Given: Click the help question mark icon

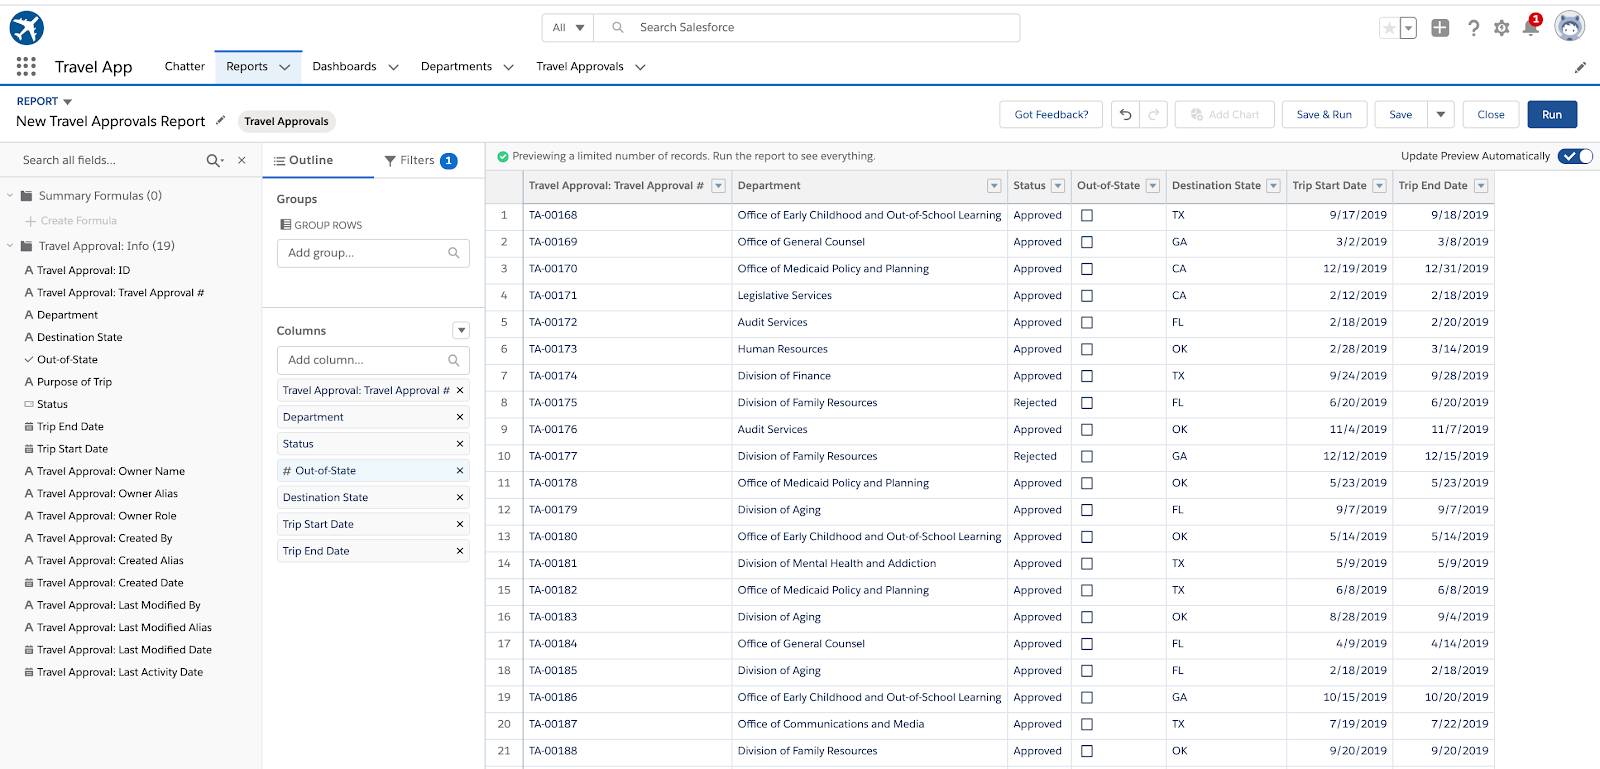Looking at the screenshot, I should pyautogui.click(x=1473, y=28).
